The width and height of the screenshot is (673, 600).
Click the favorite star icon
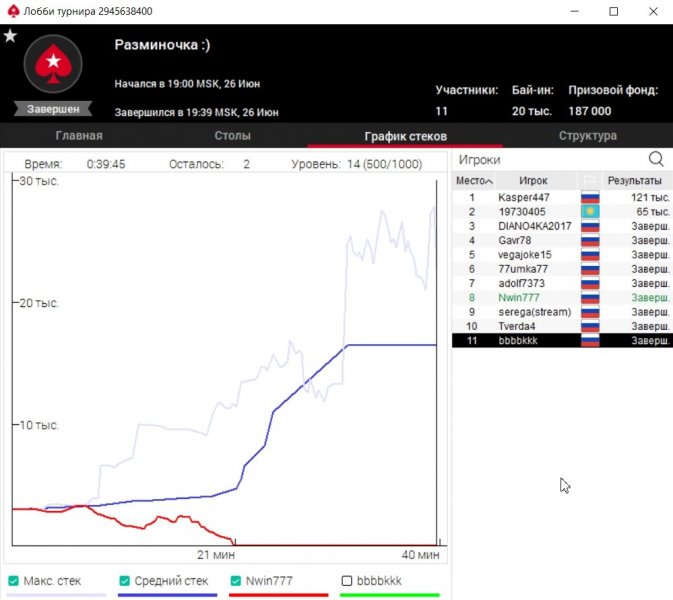tap(10, 36)
